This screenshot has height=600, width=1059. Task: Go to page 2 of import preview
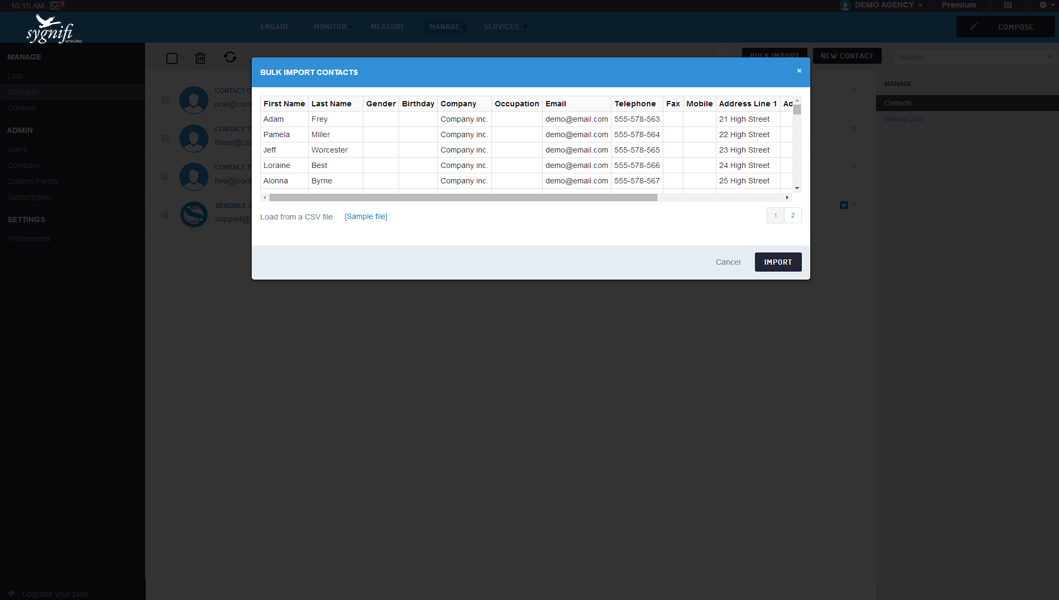pyautogui.click(x=793, y=216)
